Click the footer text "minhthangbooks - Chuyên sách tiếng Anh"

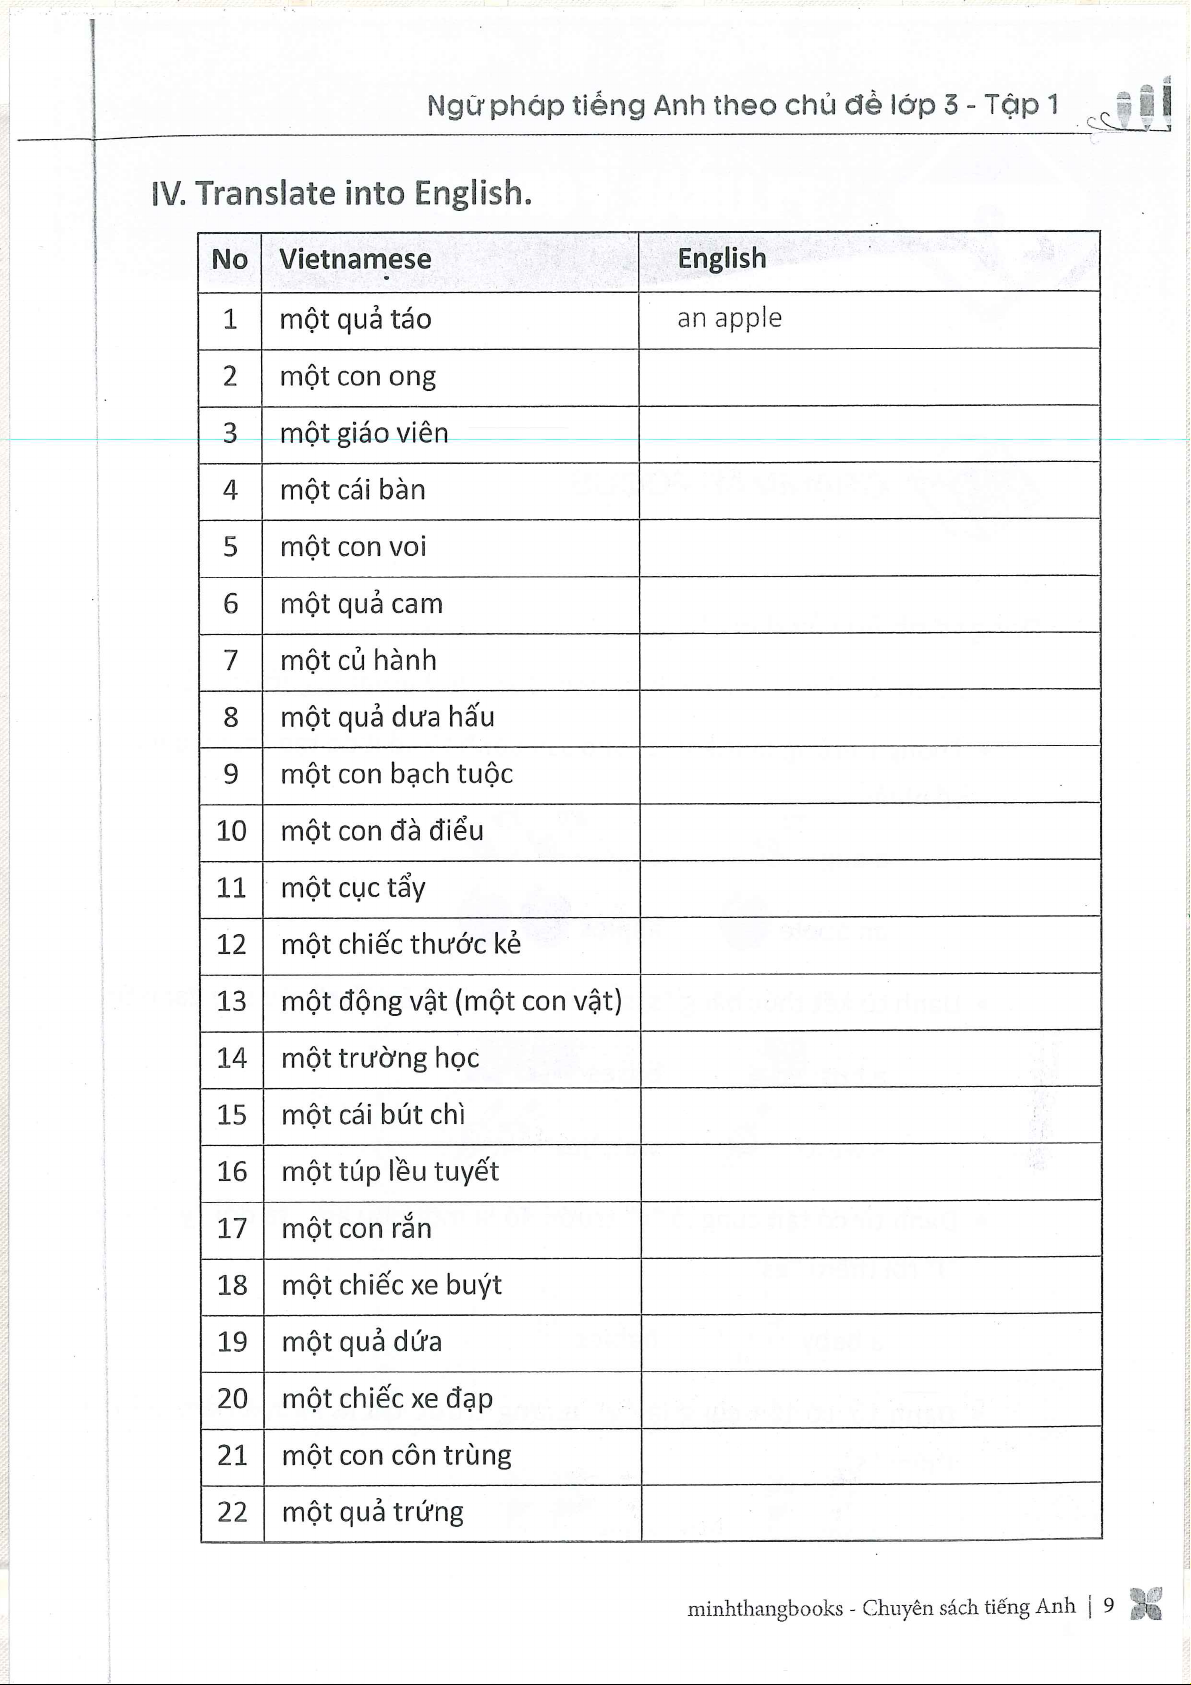881,1607
